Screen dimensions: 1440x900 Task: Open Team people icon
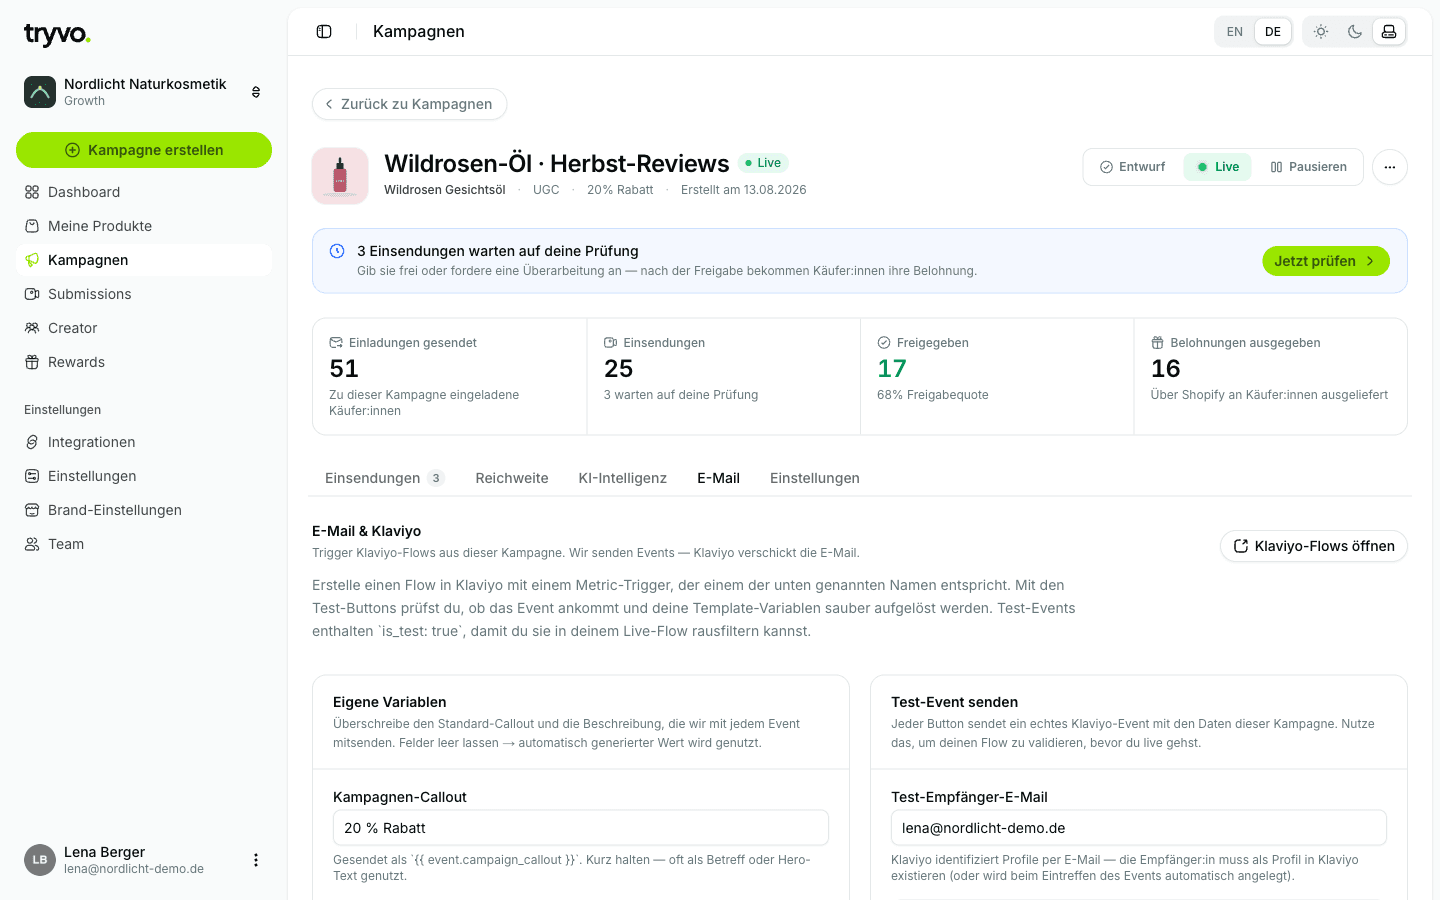tap(32, 544)
